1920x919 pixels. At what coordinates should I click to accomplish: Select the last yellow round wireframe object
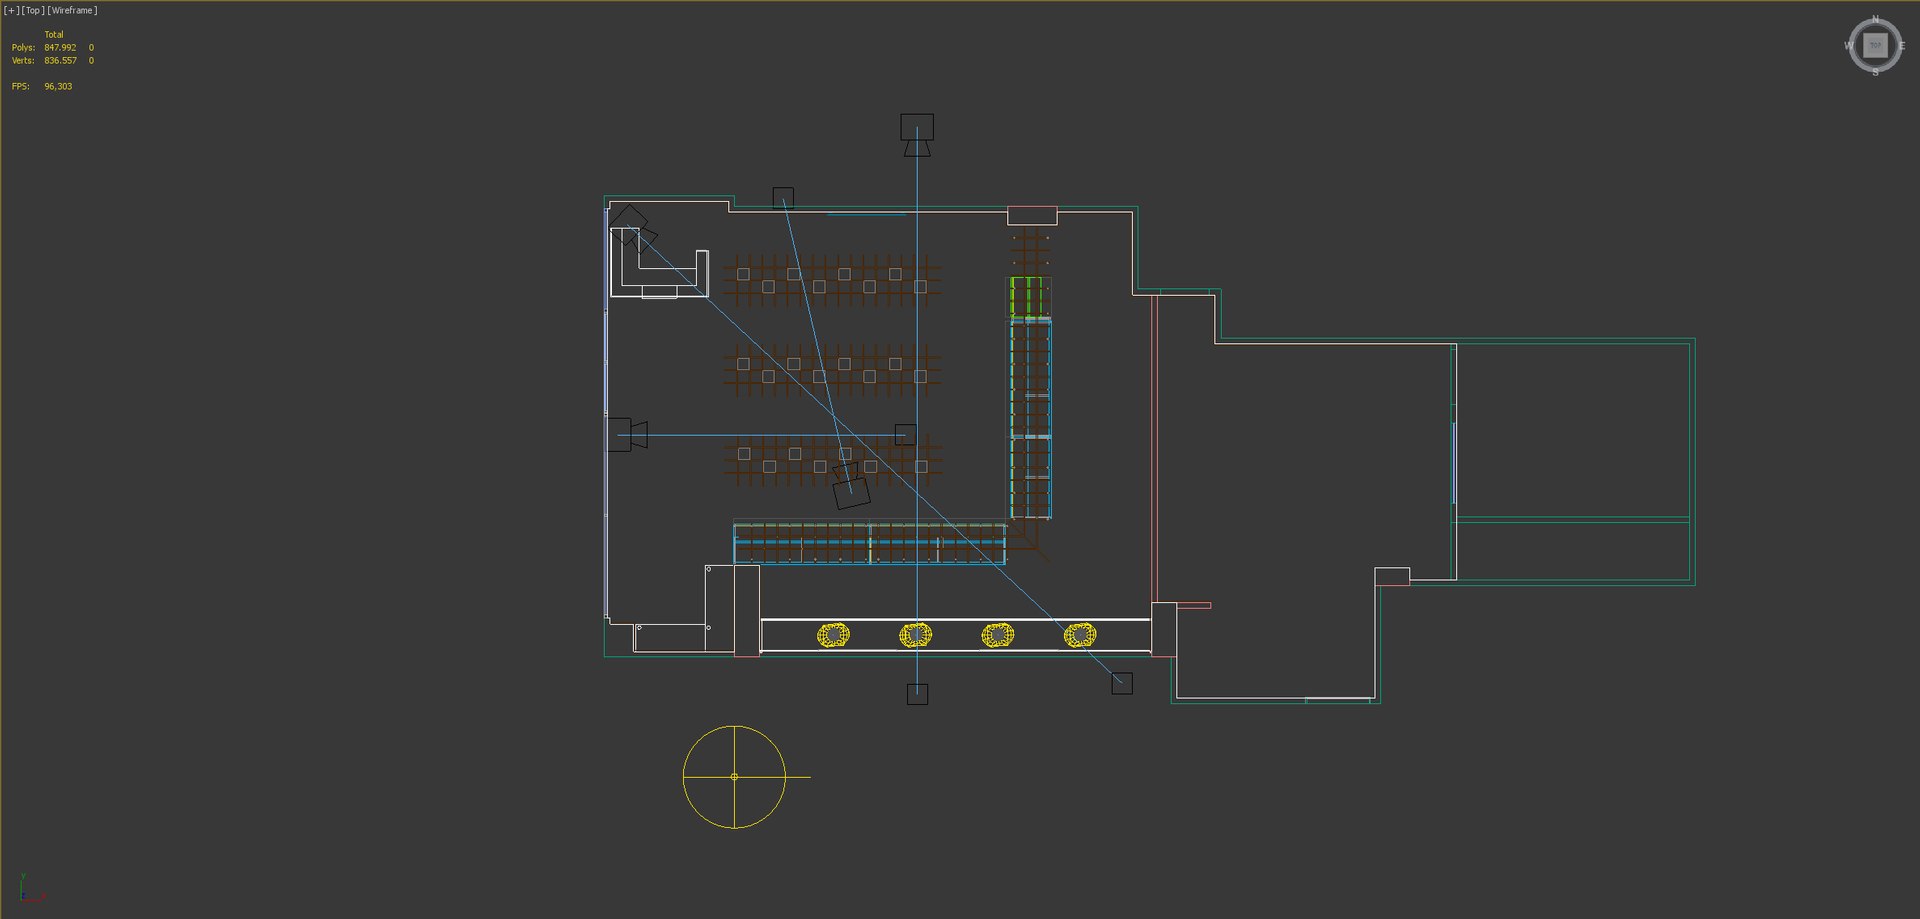[1080, 635]
